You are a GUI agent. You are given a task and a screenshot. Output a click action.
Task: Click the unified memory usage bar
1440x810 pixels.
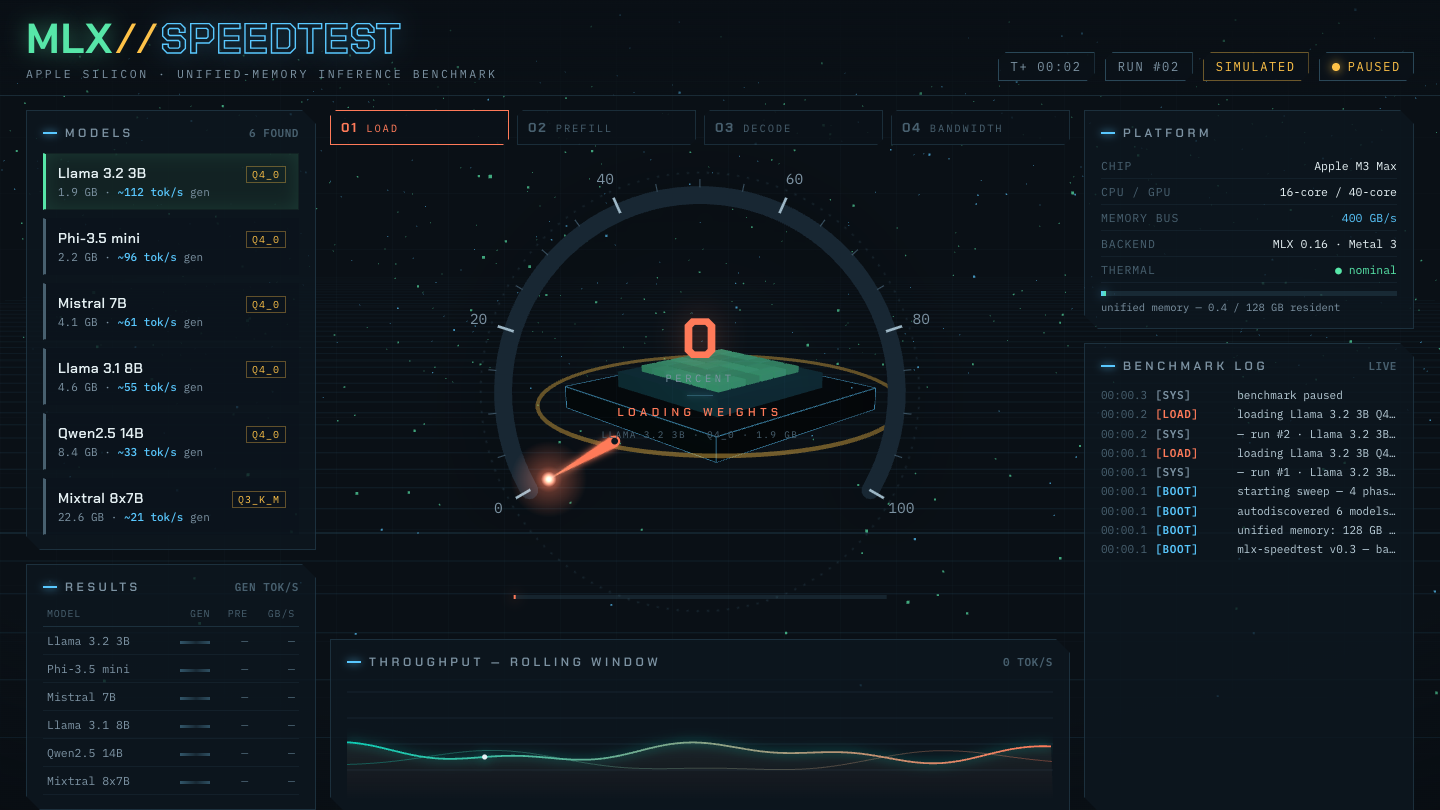tap(1249, 293)
